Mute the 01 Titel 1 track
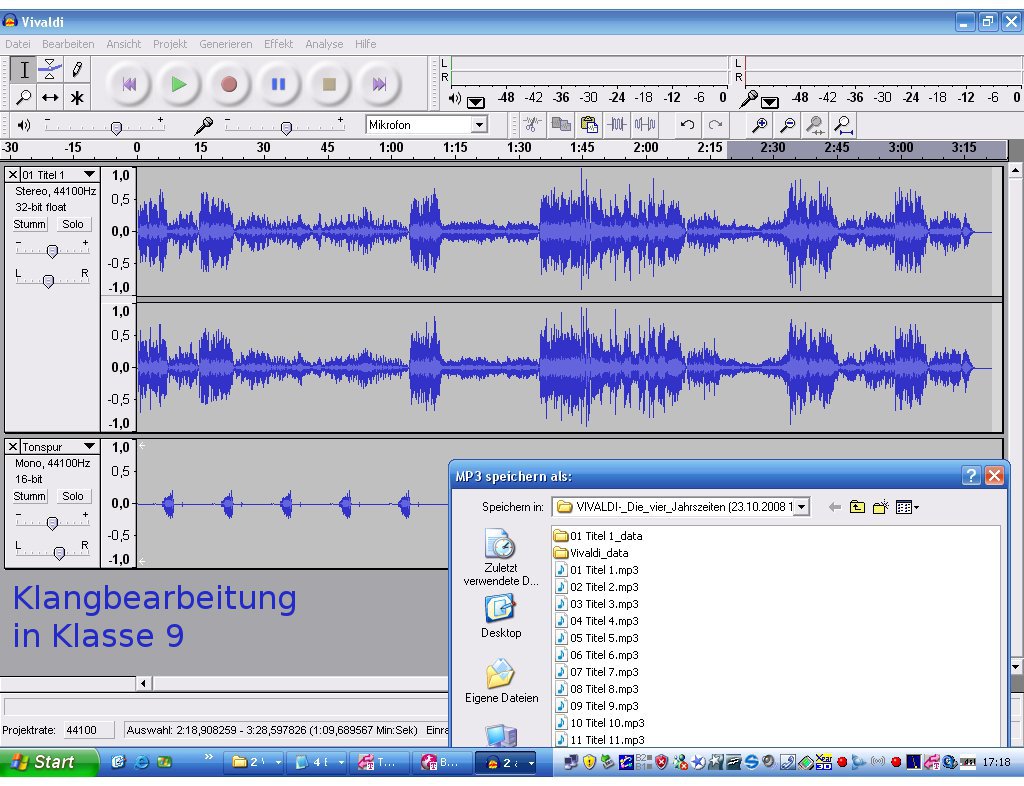Image resolution: width=1024 pixels, height=786 pixels. click(x=29, y=225)
